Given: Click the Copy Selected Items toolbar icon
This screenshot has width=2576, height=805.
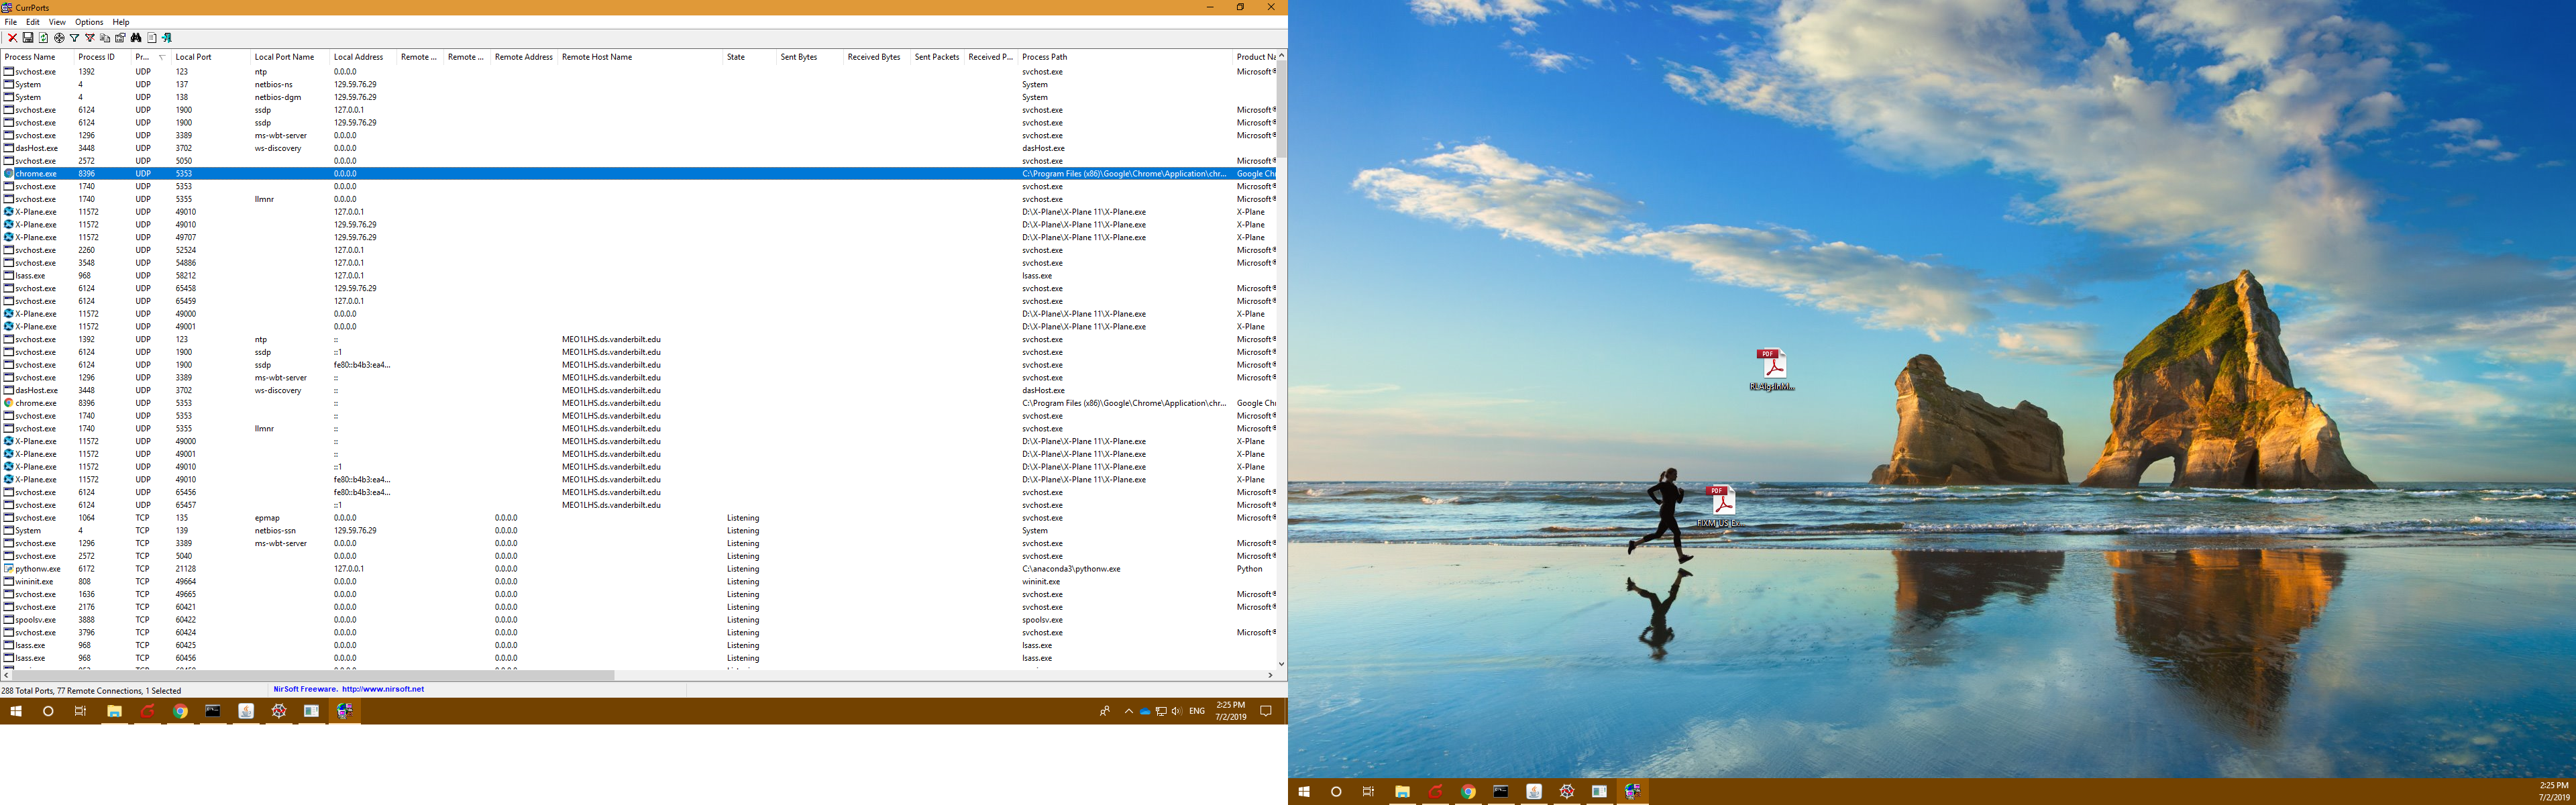Looking at the screenshot, I should pyautogui.click(x=105, y=38).
